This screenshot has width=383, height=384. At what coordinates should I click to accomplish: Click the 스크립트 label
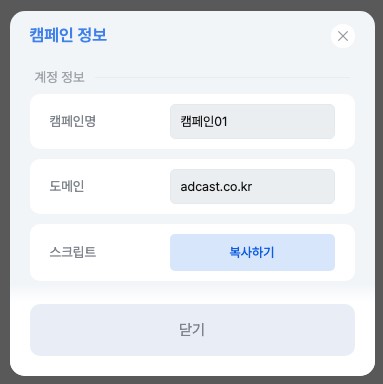[x=73, y=252]
